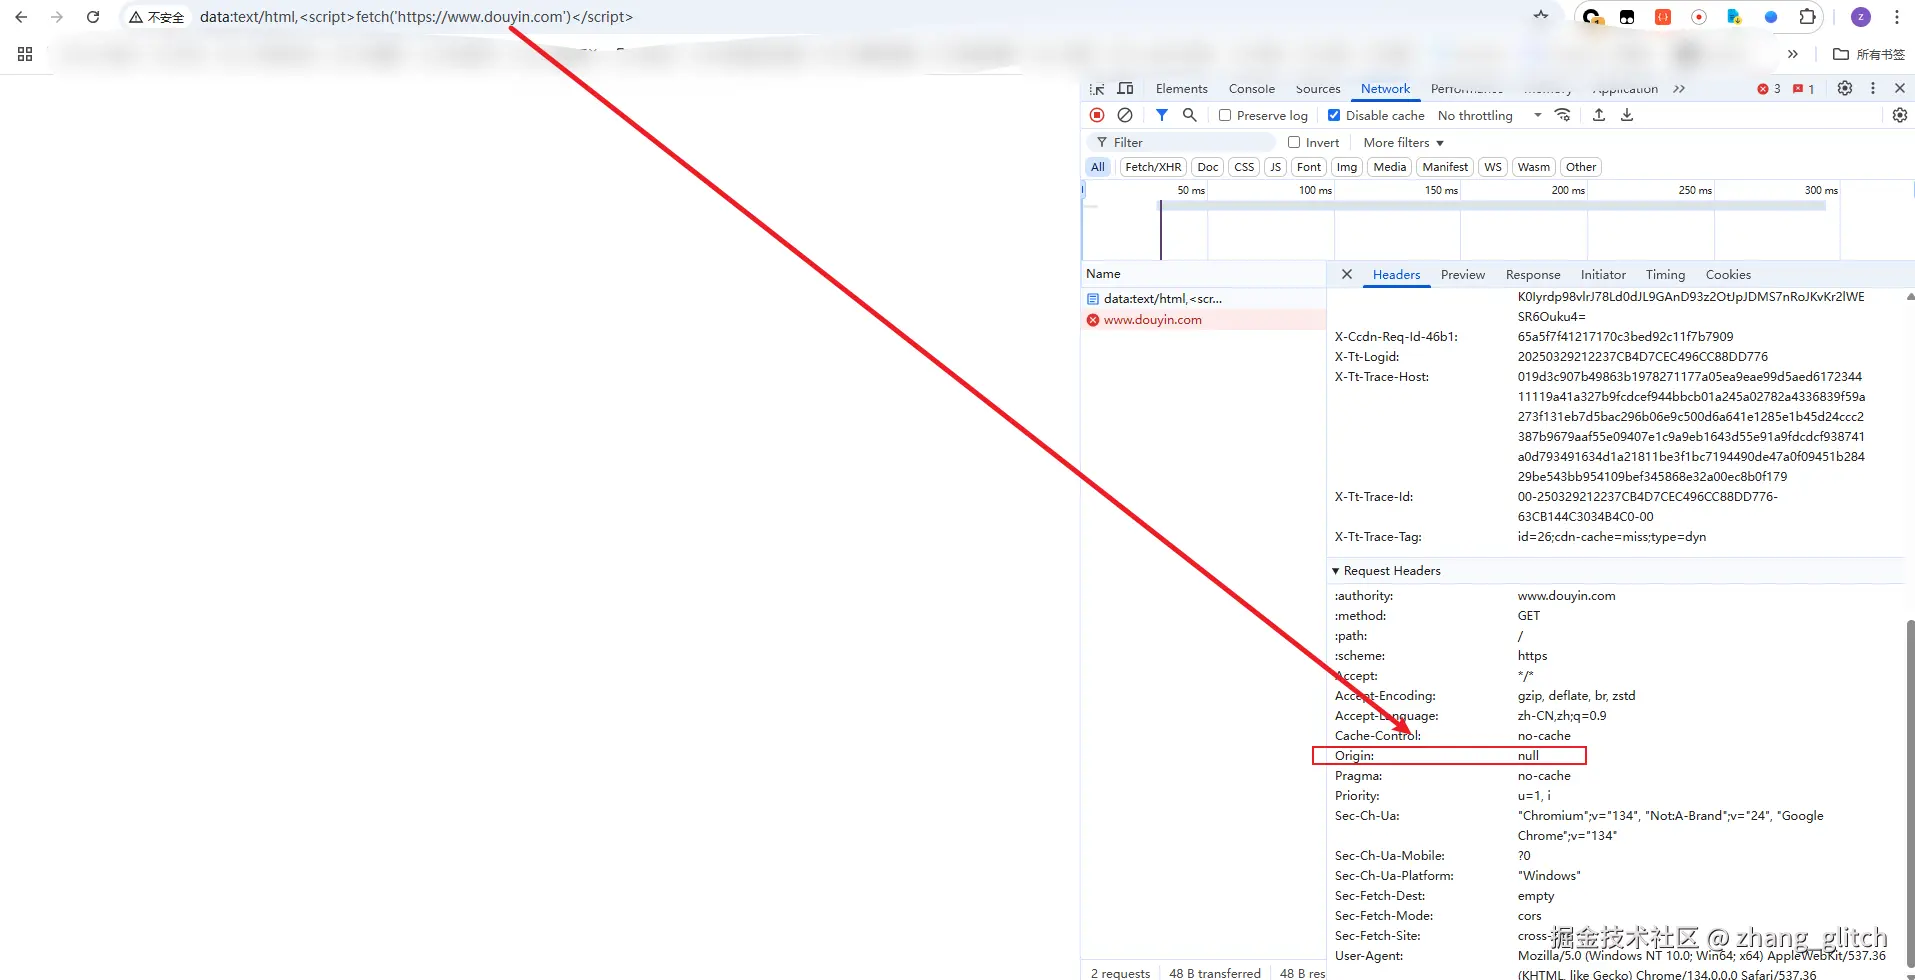Filter requests by CSS type
Screen dimensions: 1915x980
click(1244, 167)
